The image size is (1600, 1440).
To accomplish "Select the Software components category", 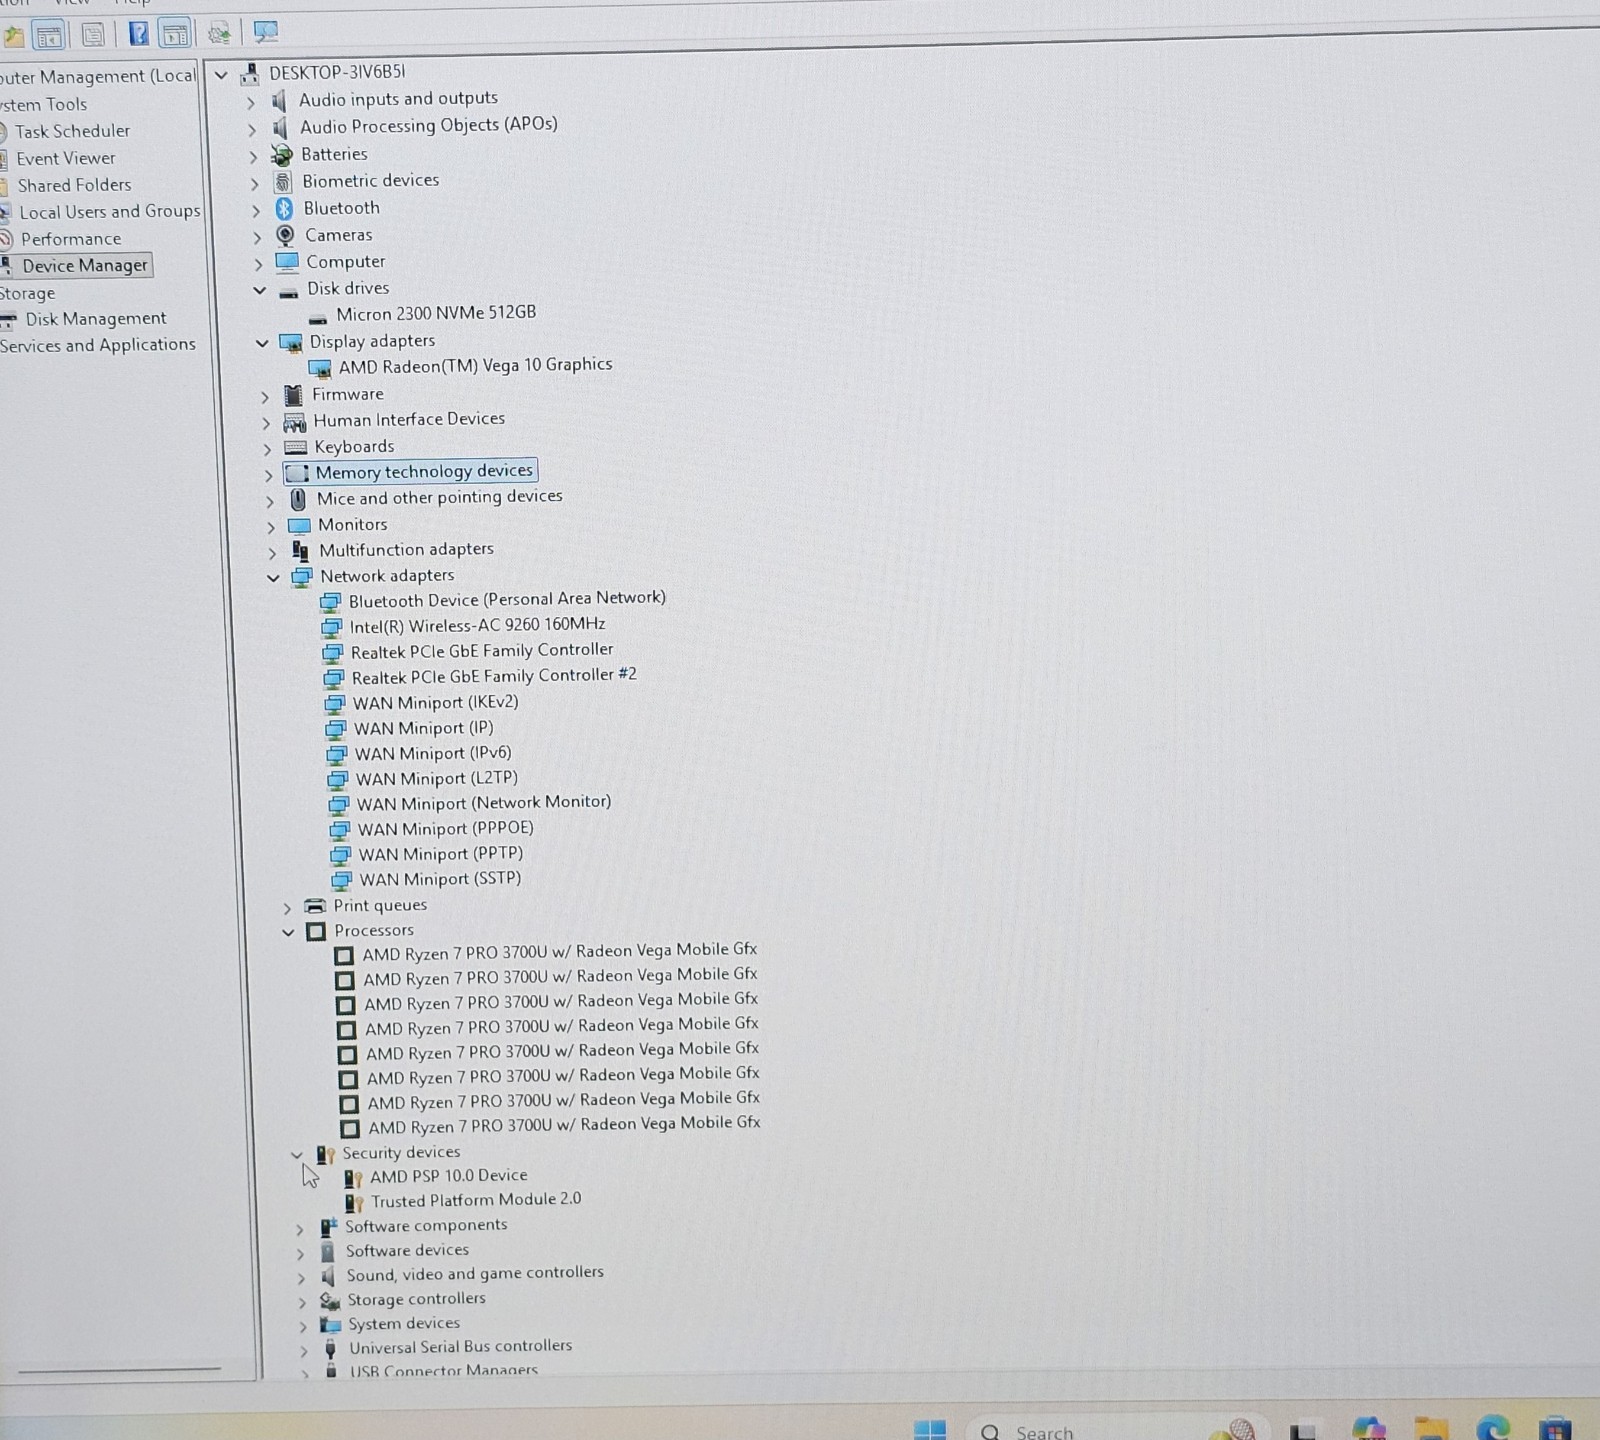I will (426, 1226).
